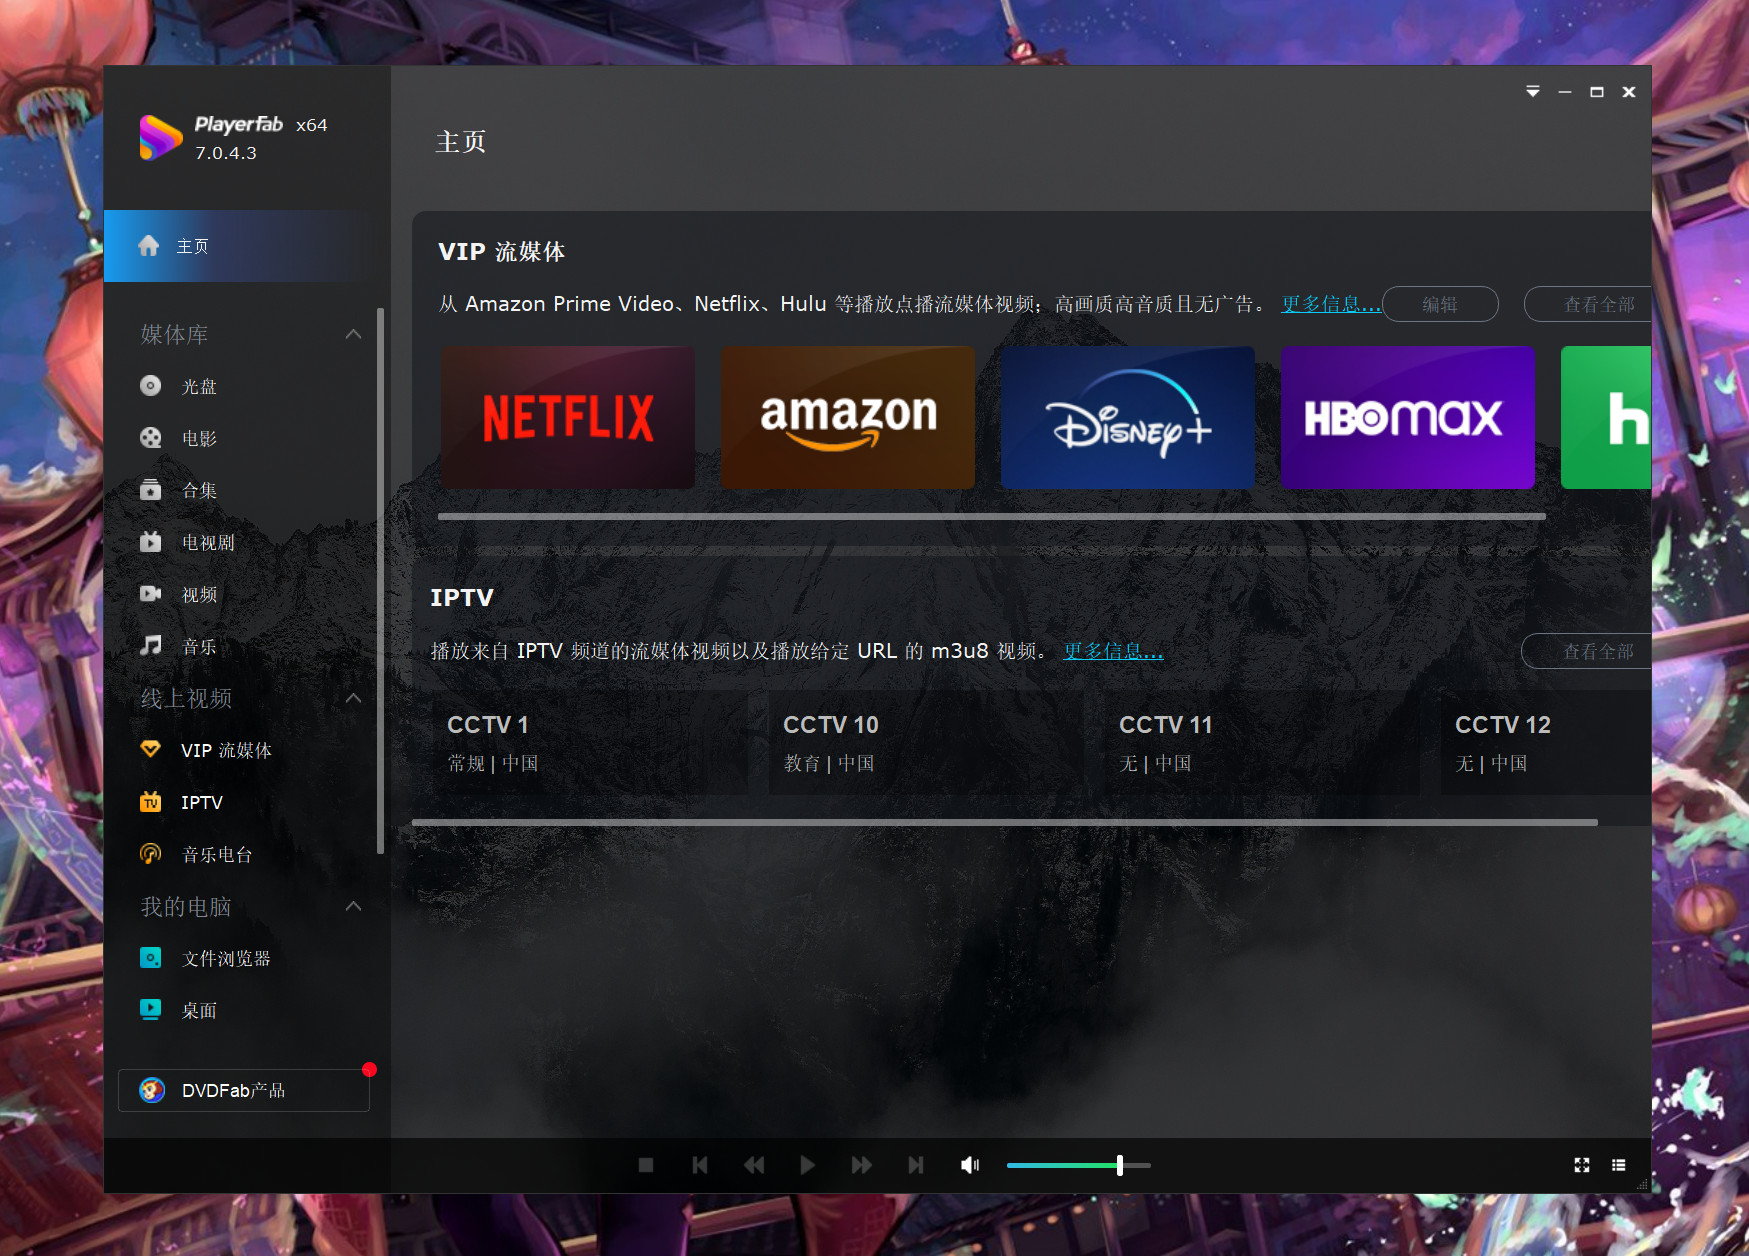Enter fullscreen mode icon

coord(1582,1165)
